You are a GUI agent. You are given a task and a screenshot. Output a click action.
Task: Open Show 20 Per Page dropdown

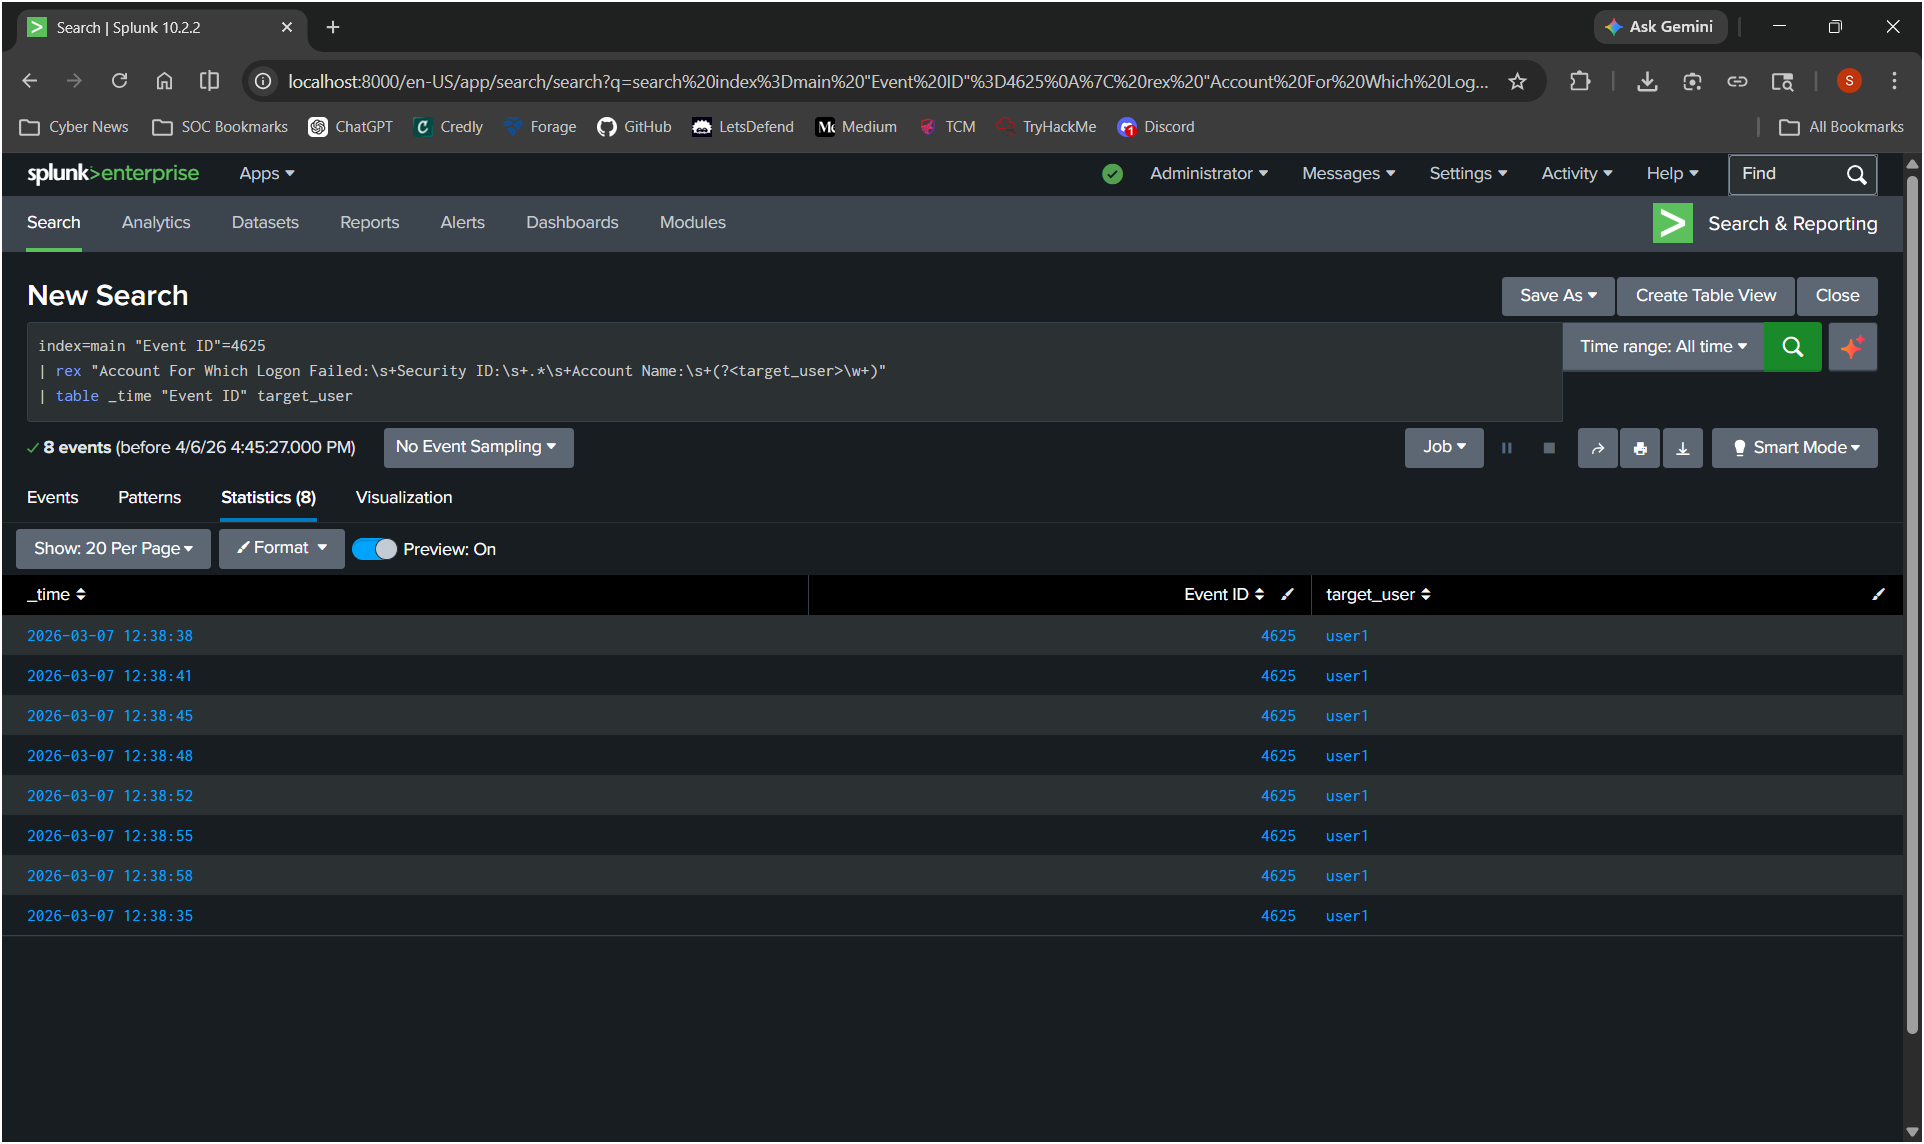pyautogui.click(x=113, y=548)
